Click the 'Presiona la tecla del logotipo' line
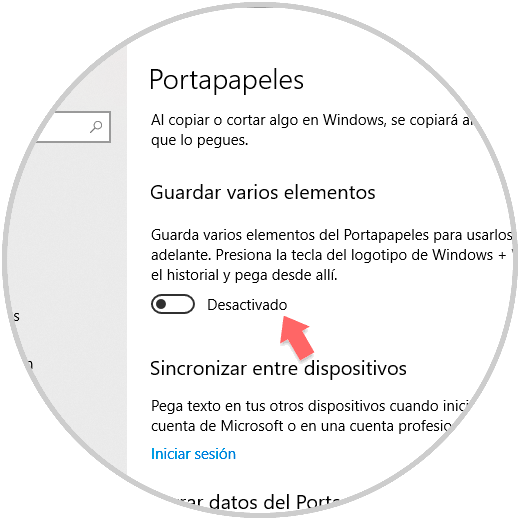Viewport: 520px width, 520px height. (333, 255)
